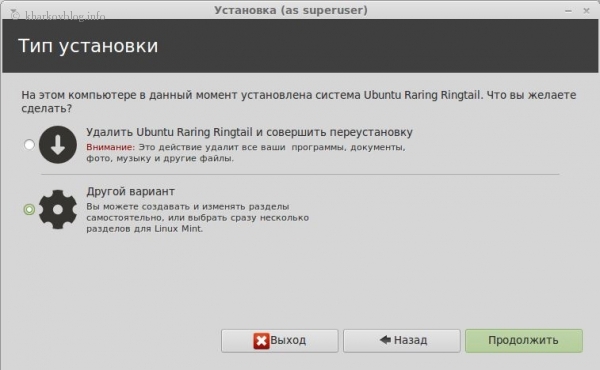Viewport: 600px width, 370px height.
Task: Click the question text about installed Ubuntu system
Action: click(x=298, y=102)
